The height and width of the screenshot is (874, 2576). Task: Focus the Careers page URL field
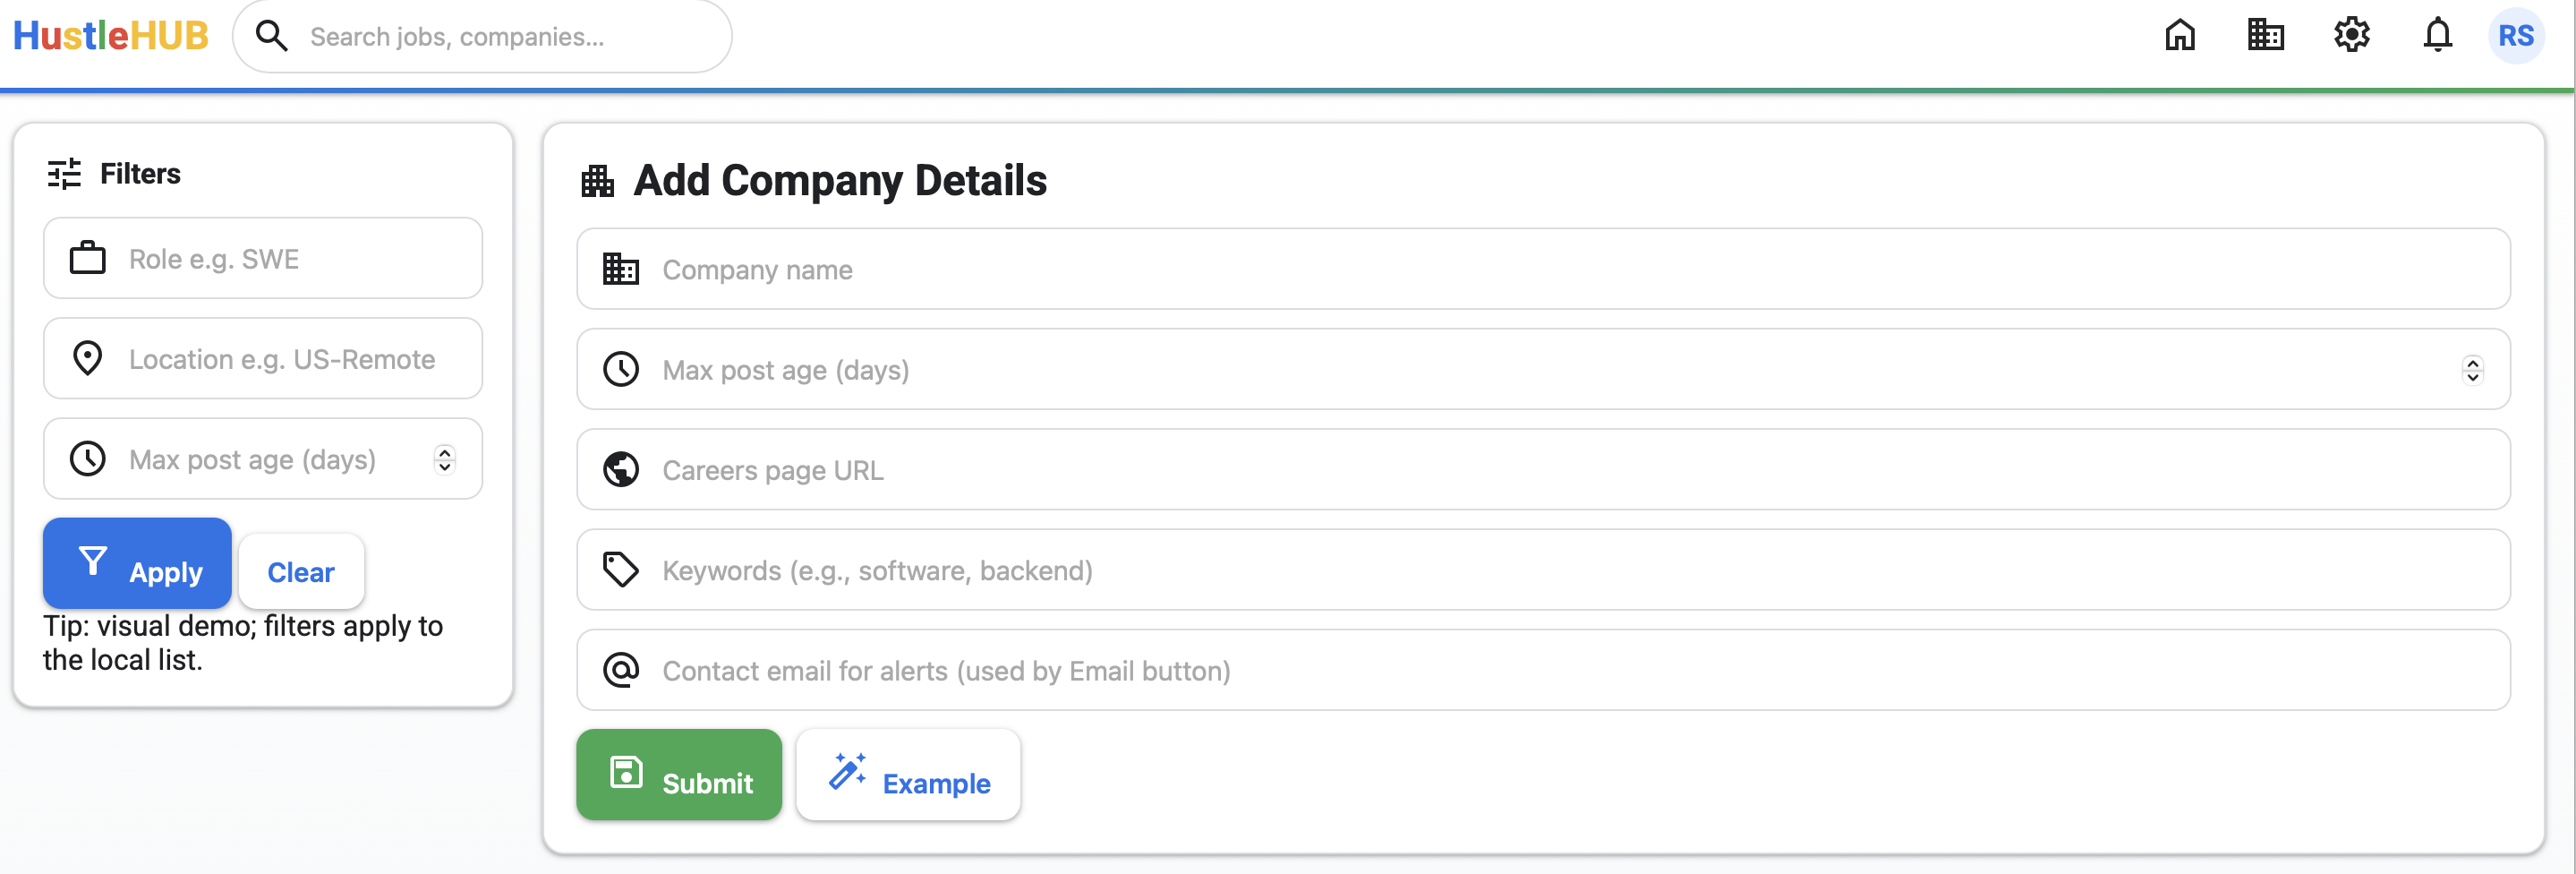pyautogui.click(x=1543, y=469)
